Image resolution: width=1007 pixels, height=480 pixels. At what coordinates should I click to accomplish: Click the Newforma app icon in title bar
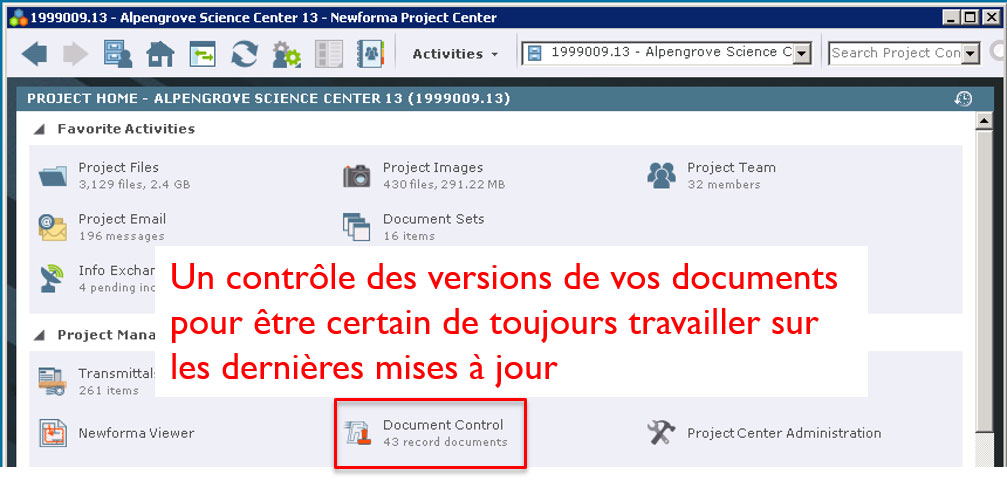(x=18, y=18)
